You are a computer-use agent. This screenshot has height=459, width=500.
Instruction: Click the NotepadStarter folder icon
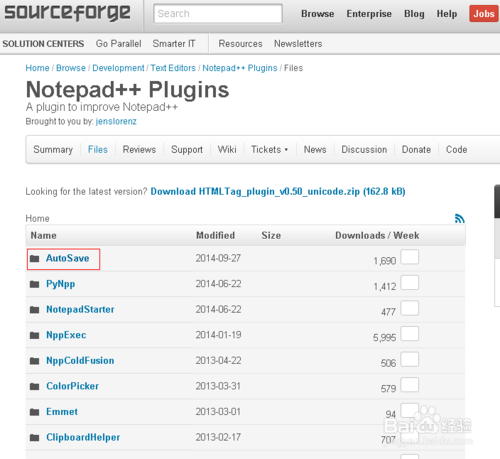tap(35, 310)
